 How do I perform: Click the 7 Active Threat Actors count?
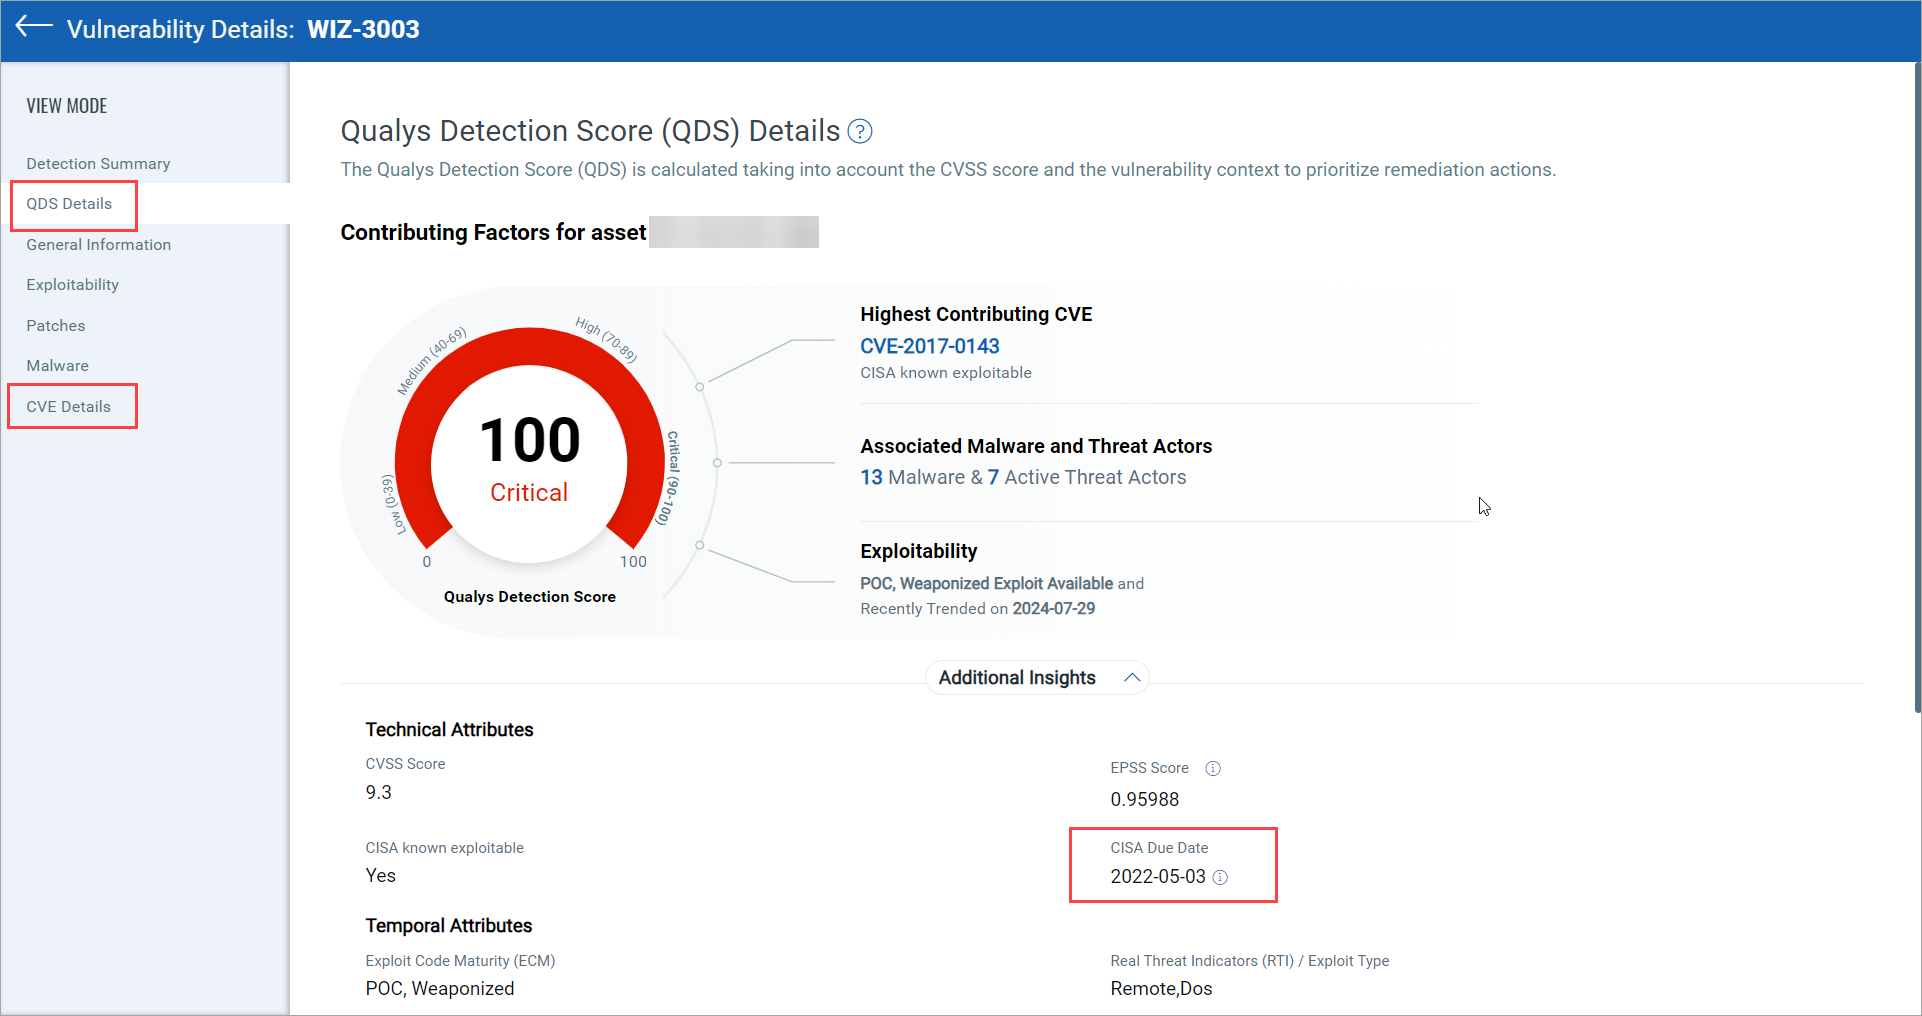993,477
